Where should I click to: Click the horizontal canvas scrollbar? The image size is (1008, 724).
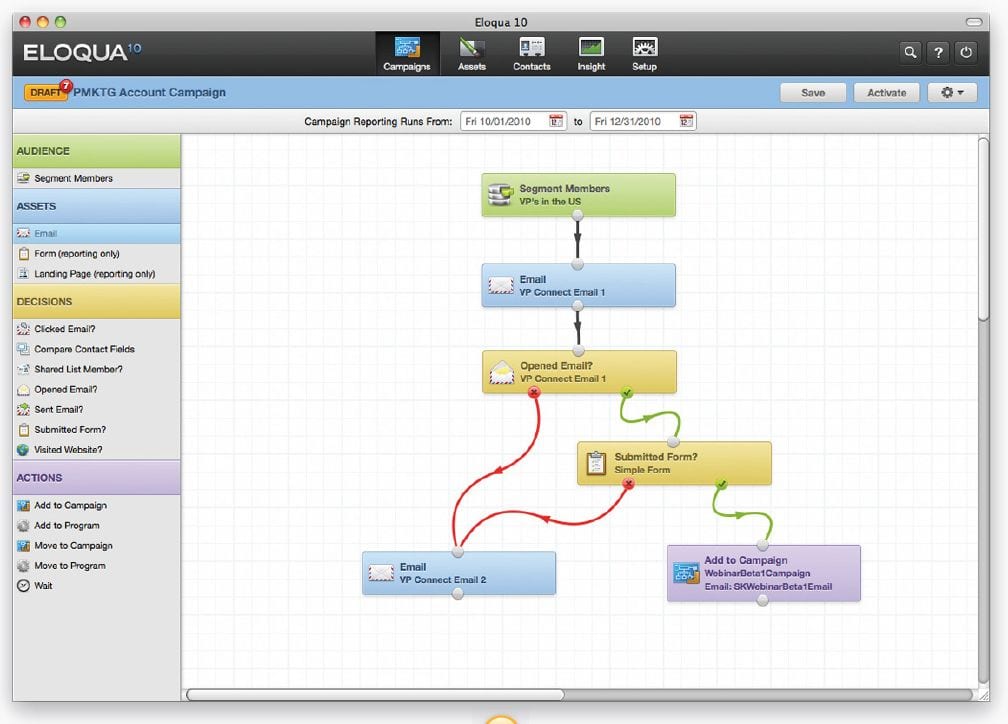[x=375, y=694]
